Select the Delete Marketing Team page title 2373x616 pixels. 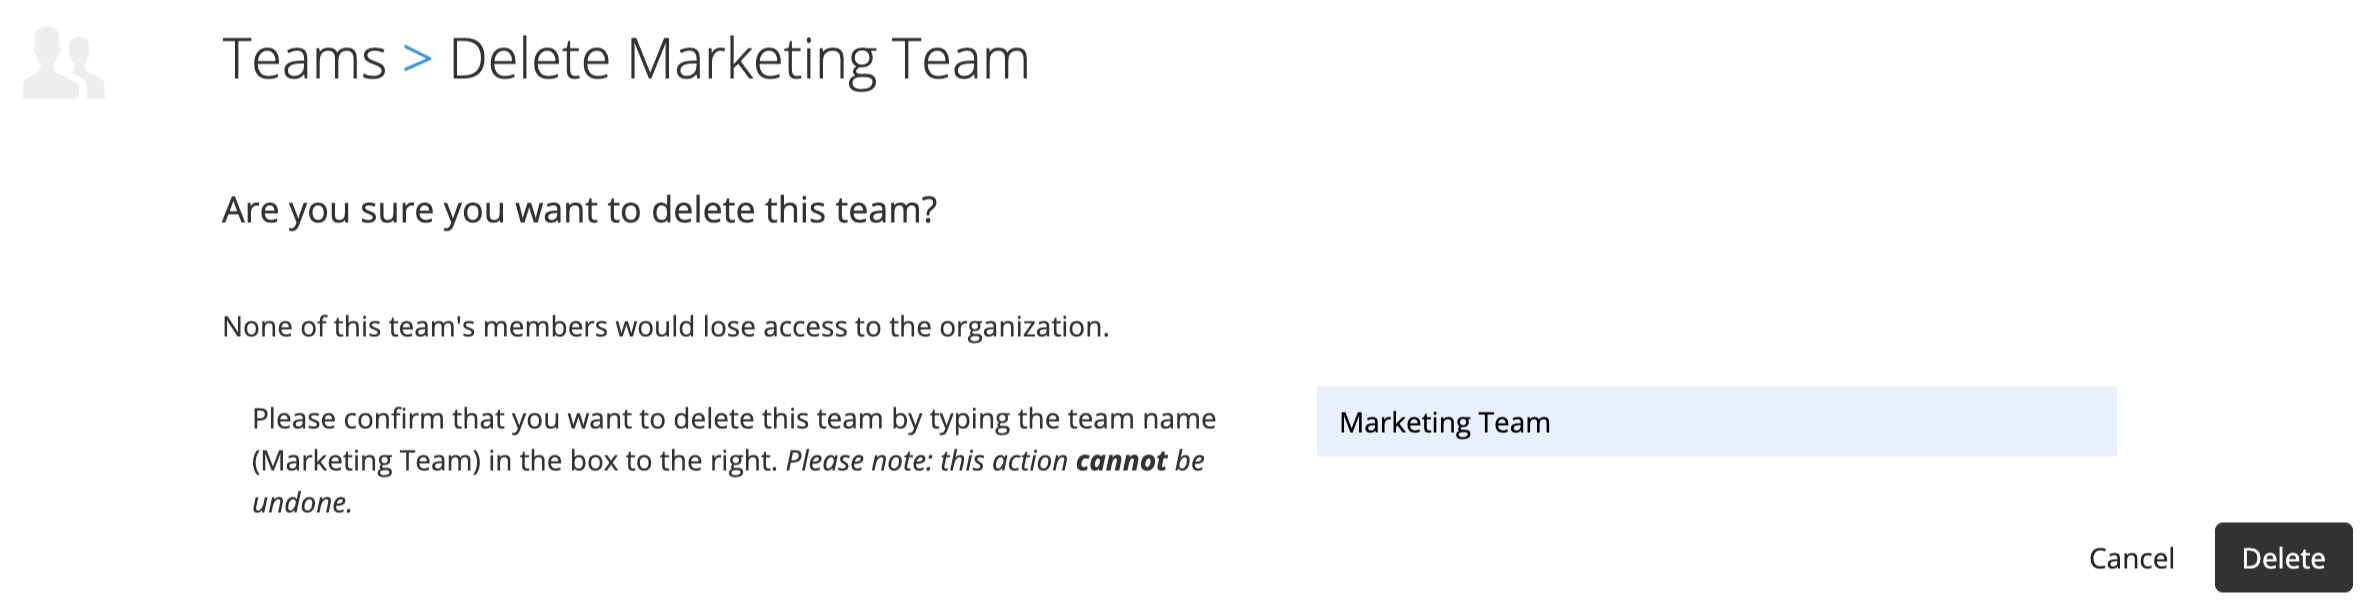coord(739,58)
